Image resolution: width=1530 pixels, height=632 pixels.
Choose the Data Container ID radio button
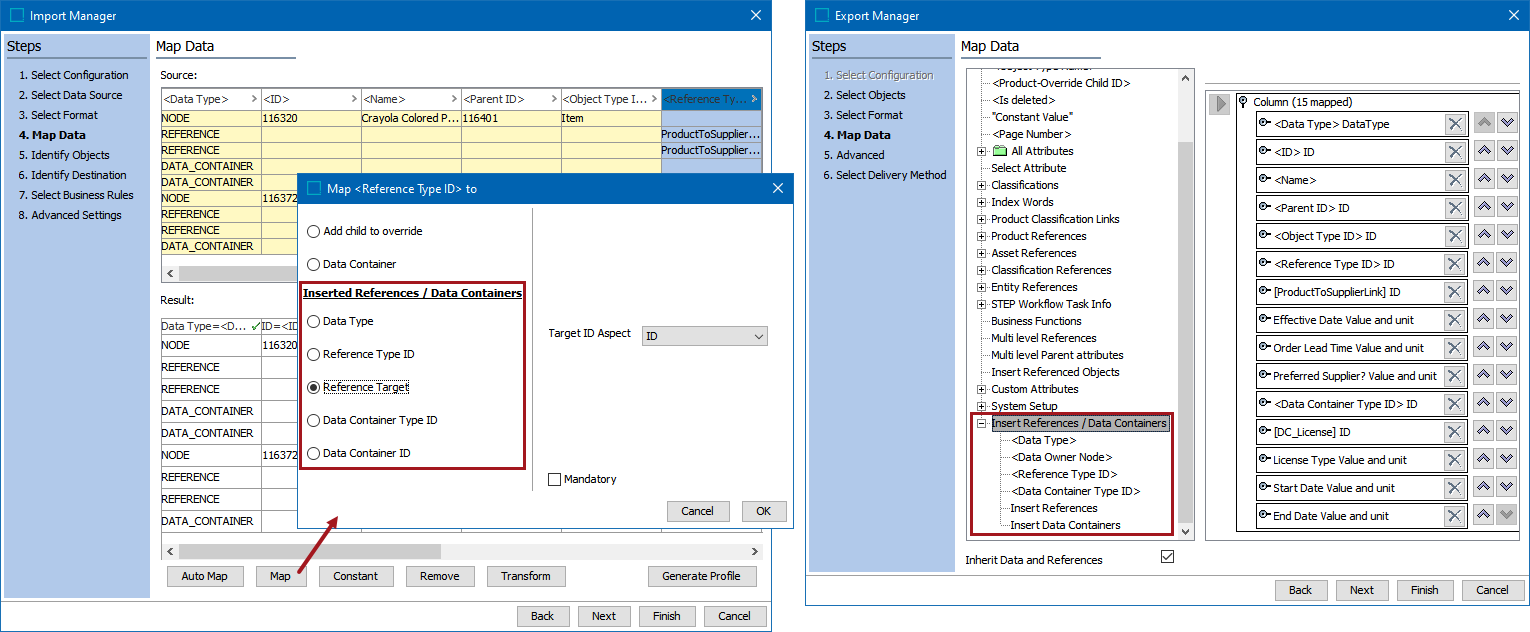[x=315, y=453]
